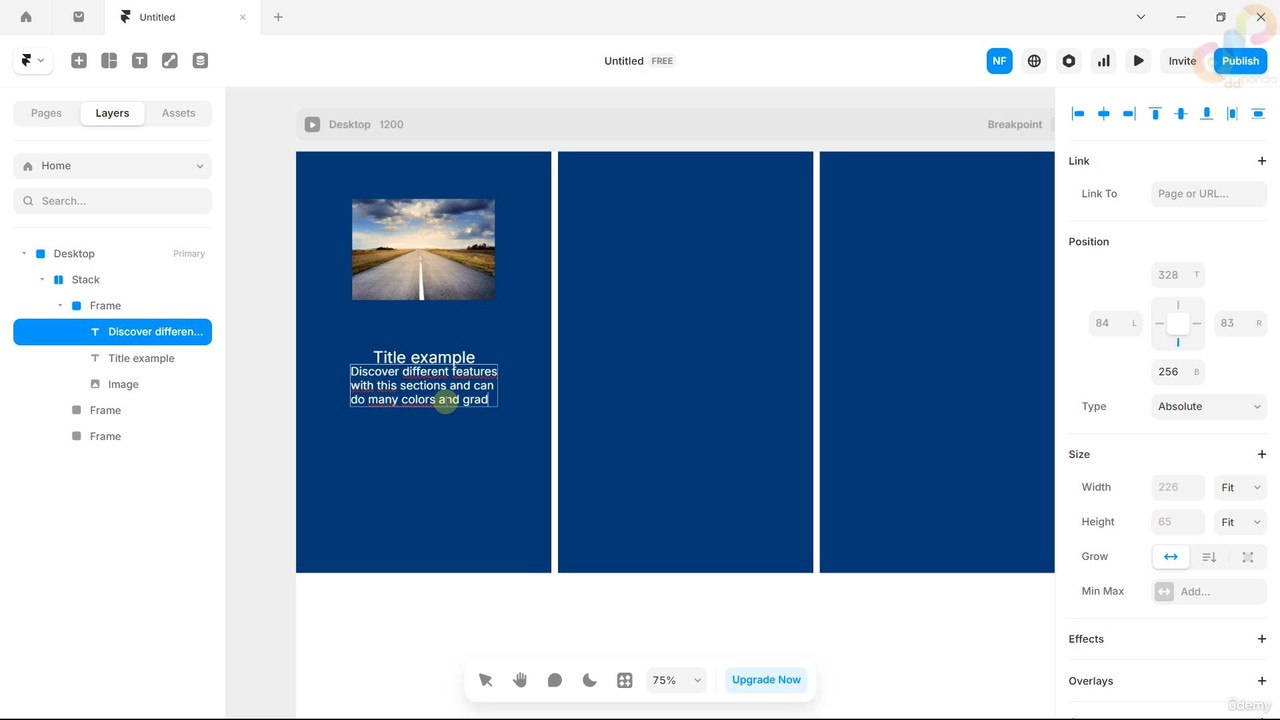Select the comment bubble tool
1280x720 pixels.
click(555, 680)
